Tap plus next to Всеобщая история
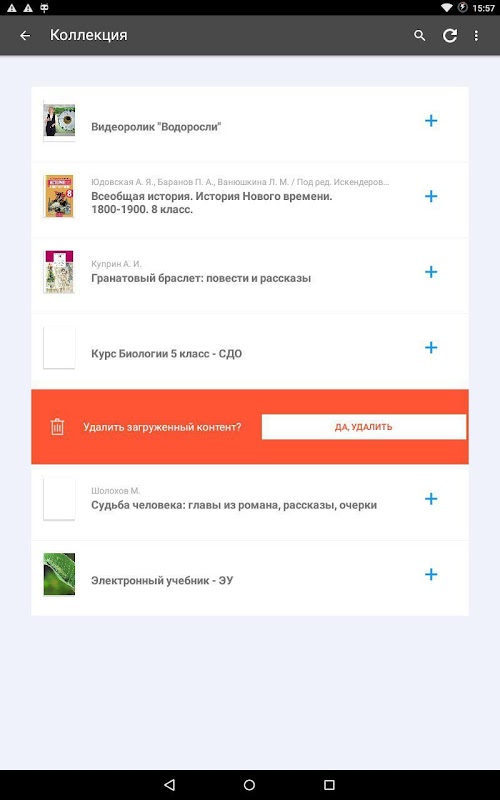The width and height of the screenshot is (500, 800). point(431,196)
